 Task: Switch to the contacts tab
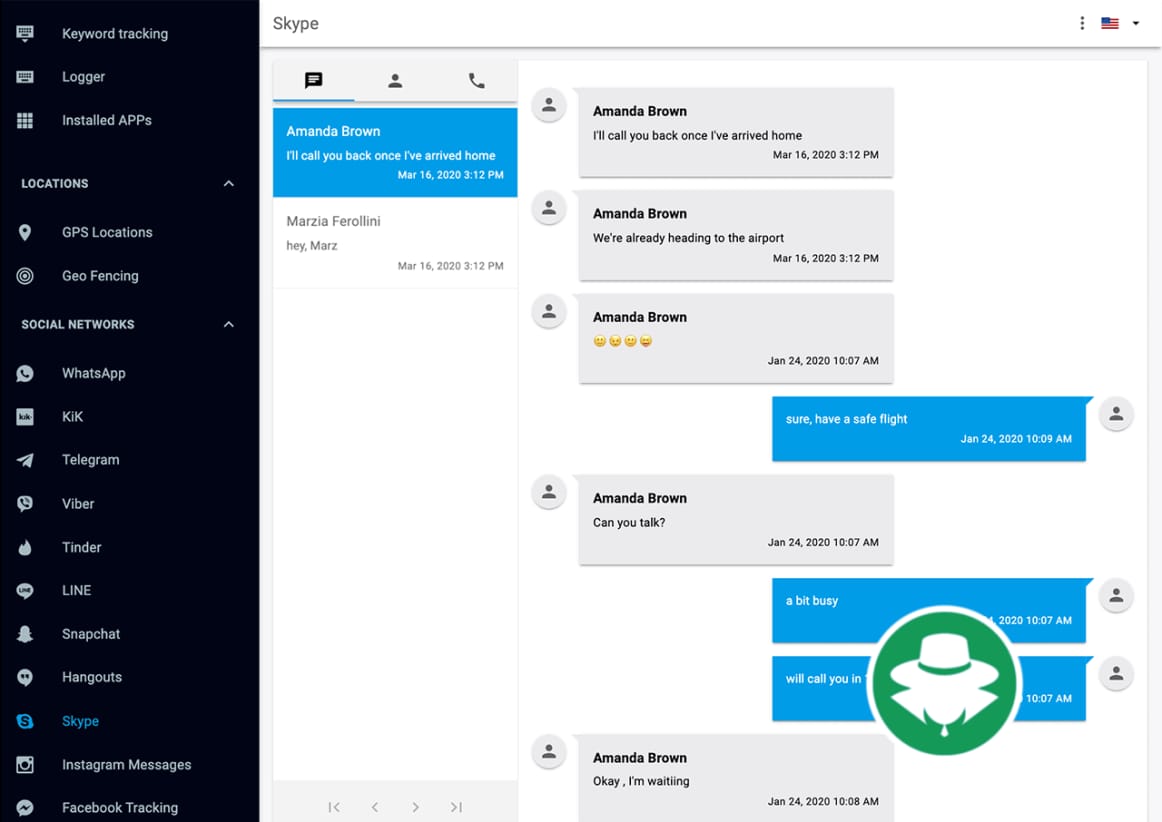pos(395,81)
